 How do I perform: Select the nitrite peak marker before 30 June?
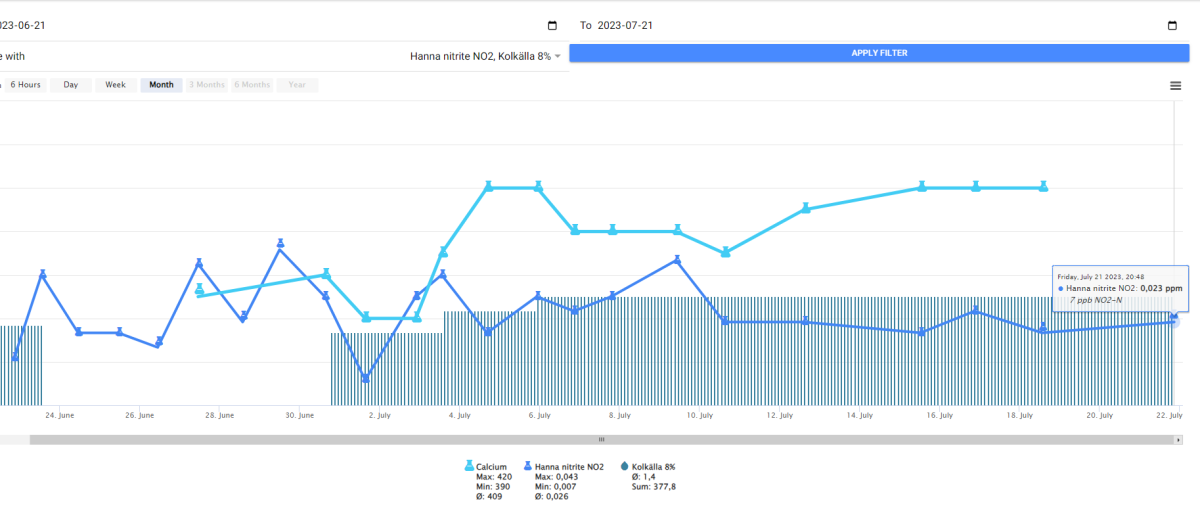click(x=281, y=244)
